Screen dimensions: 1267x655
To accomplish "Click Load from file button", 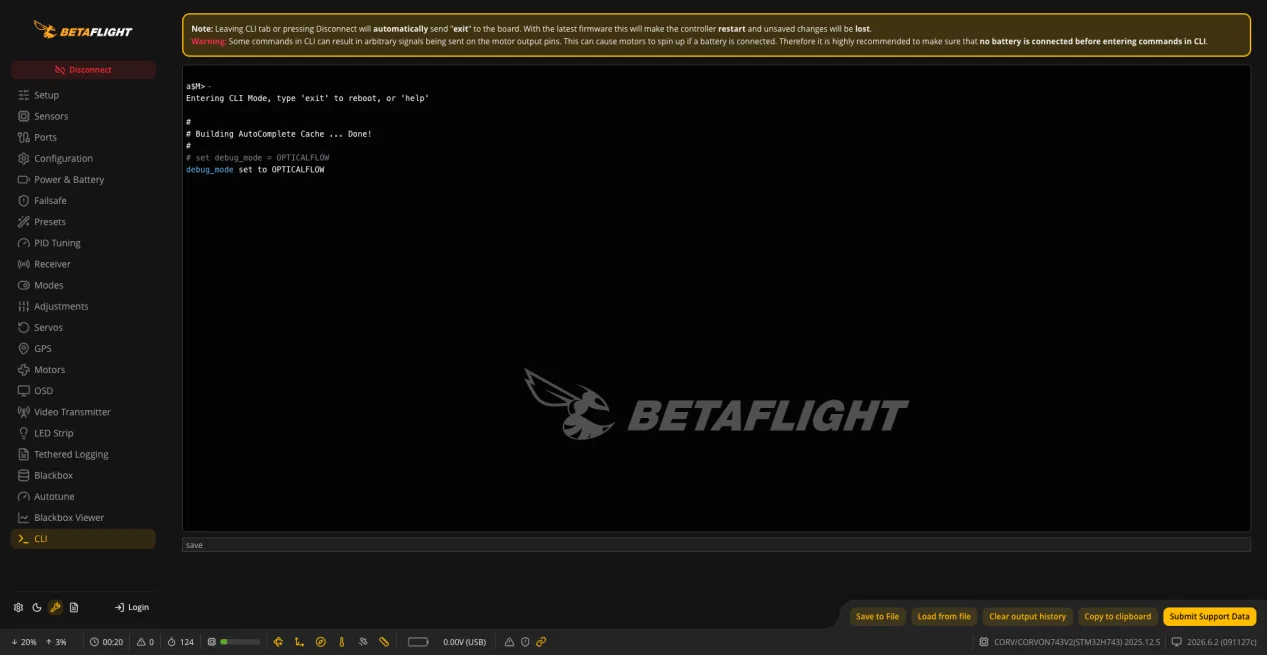I will pos(944,616).
